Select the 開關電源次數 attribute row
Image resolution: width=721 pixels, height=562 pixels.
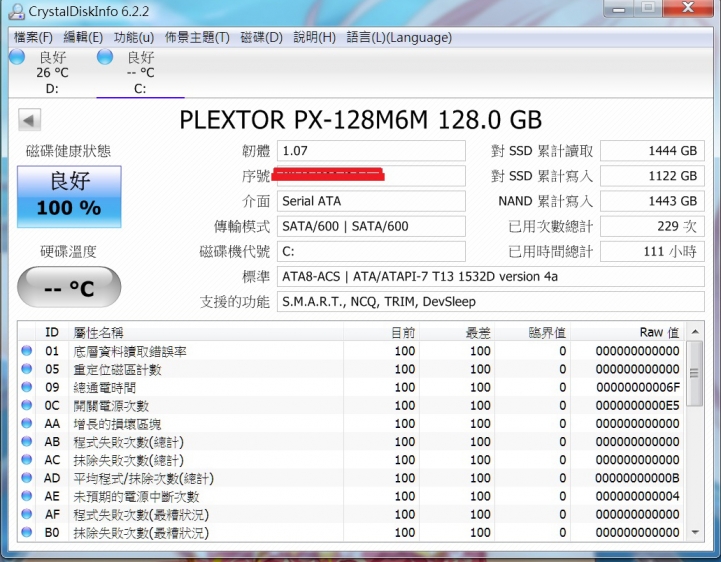click(351, 405)
